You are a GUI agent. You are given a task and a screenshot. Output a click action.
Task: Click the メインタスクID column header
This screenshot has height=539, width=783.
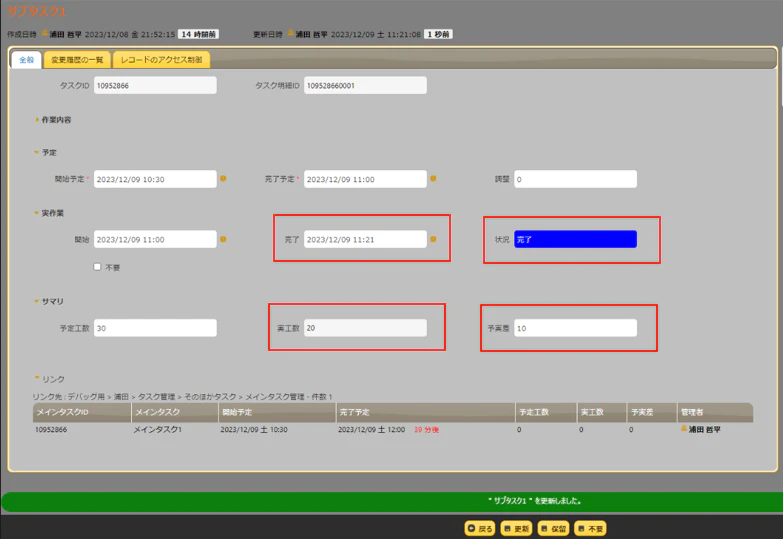82,412
